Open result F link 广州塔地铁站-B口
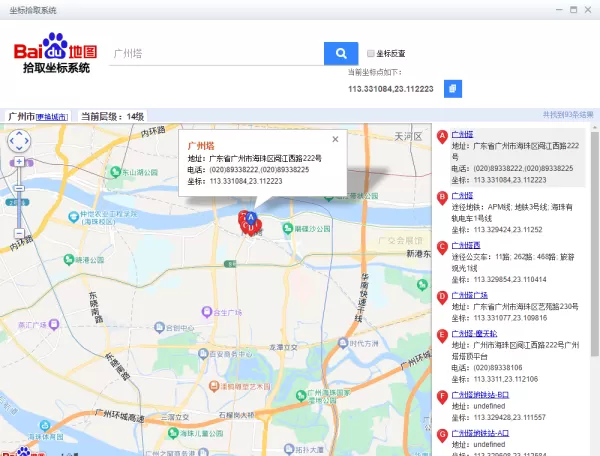This screenshot has width=600, height=456. [480, 395]
